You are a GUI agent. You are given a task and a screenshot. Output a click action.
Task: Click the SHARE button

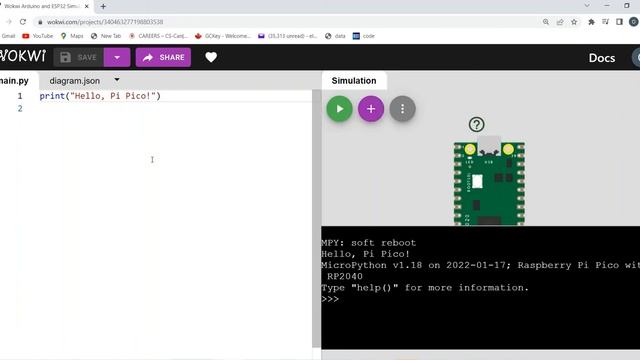click(x=163, y=57)
